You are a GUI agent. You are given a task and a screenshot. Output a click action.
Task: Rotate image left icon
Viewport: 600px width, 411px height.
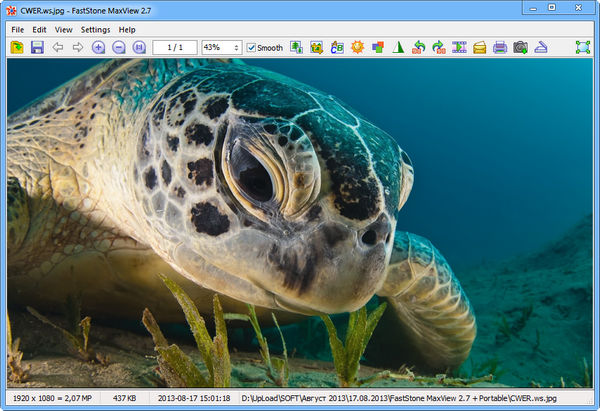click(419, 47)
